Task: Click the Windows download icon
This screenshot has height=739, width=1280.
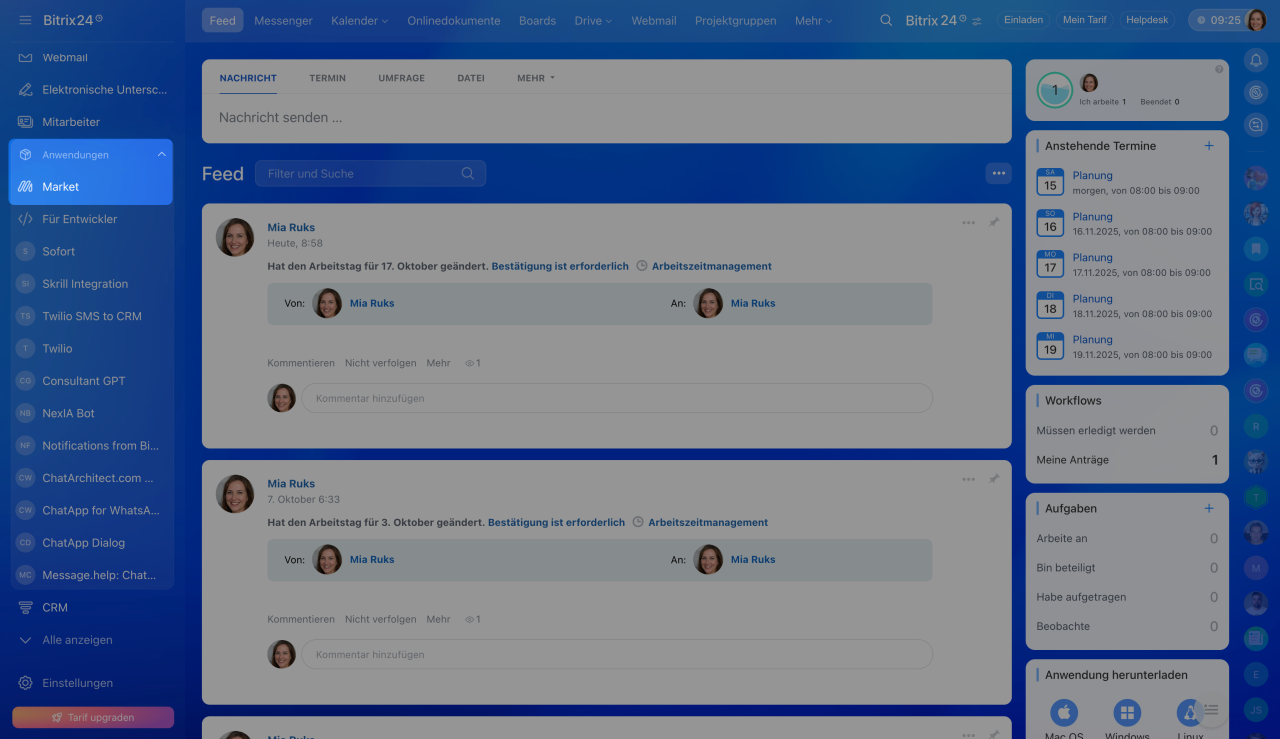Action: (1127, 713)
